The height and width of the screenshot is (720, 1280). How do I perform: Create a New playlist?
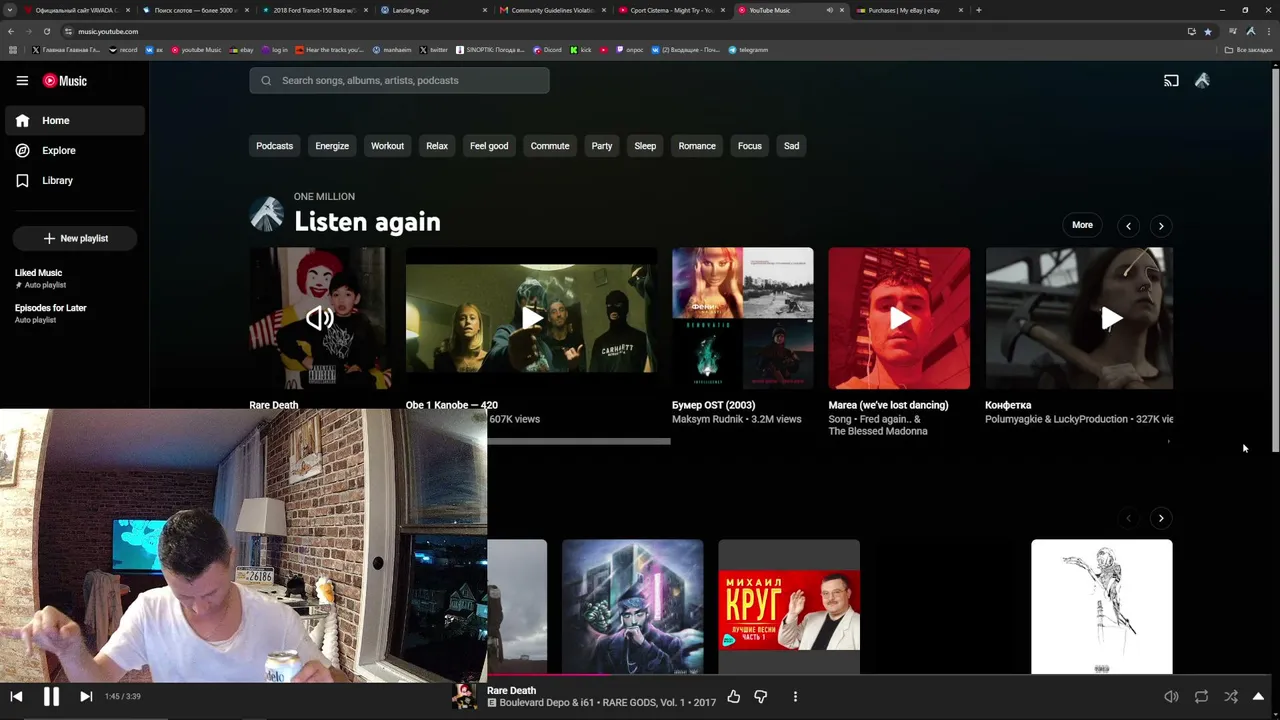(x=75, y=239)
